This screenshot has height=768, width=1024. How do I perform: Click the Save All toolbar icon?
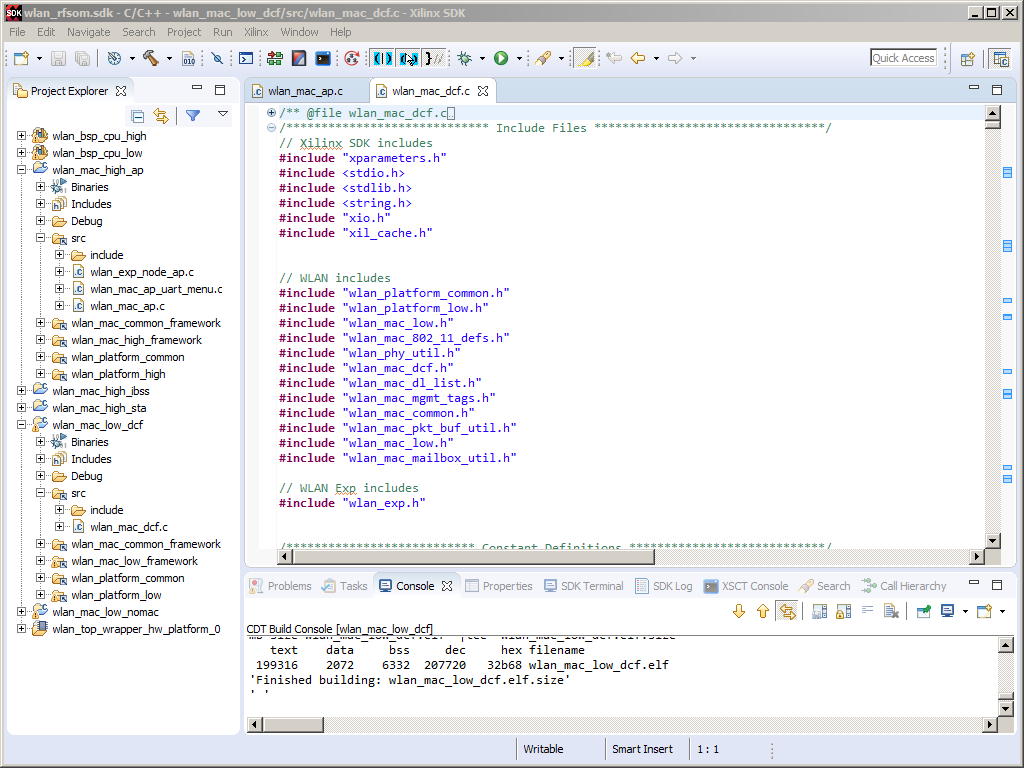point(82,58)
